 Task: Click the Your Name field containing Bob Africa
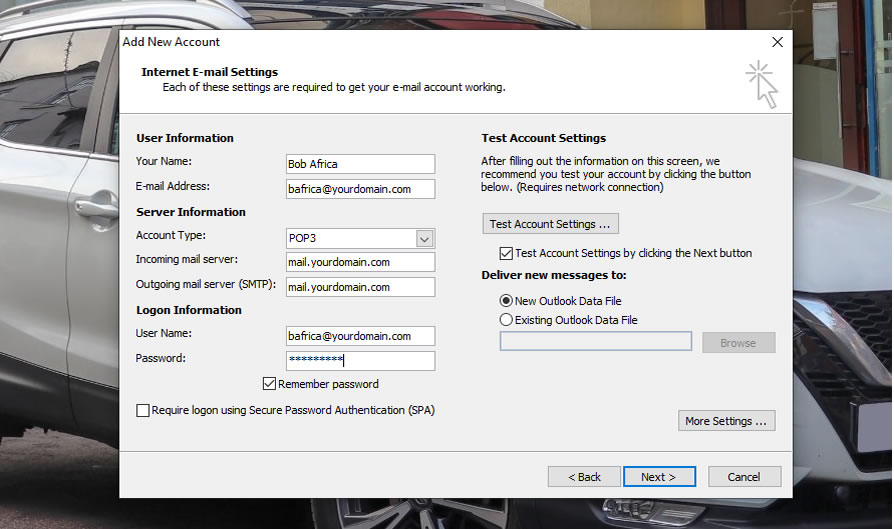[x=360, y=164]
